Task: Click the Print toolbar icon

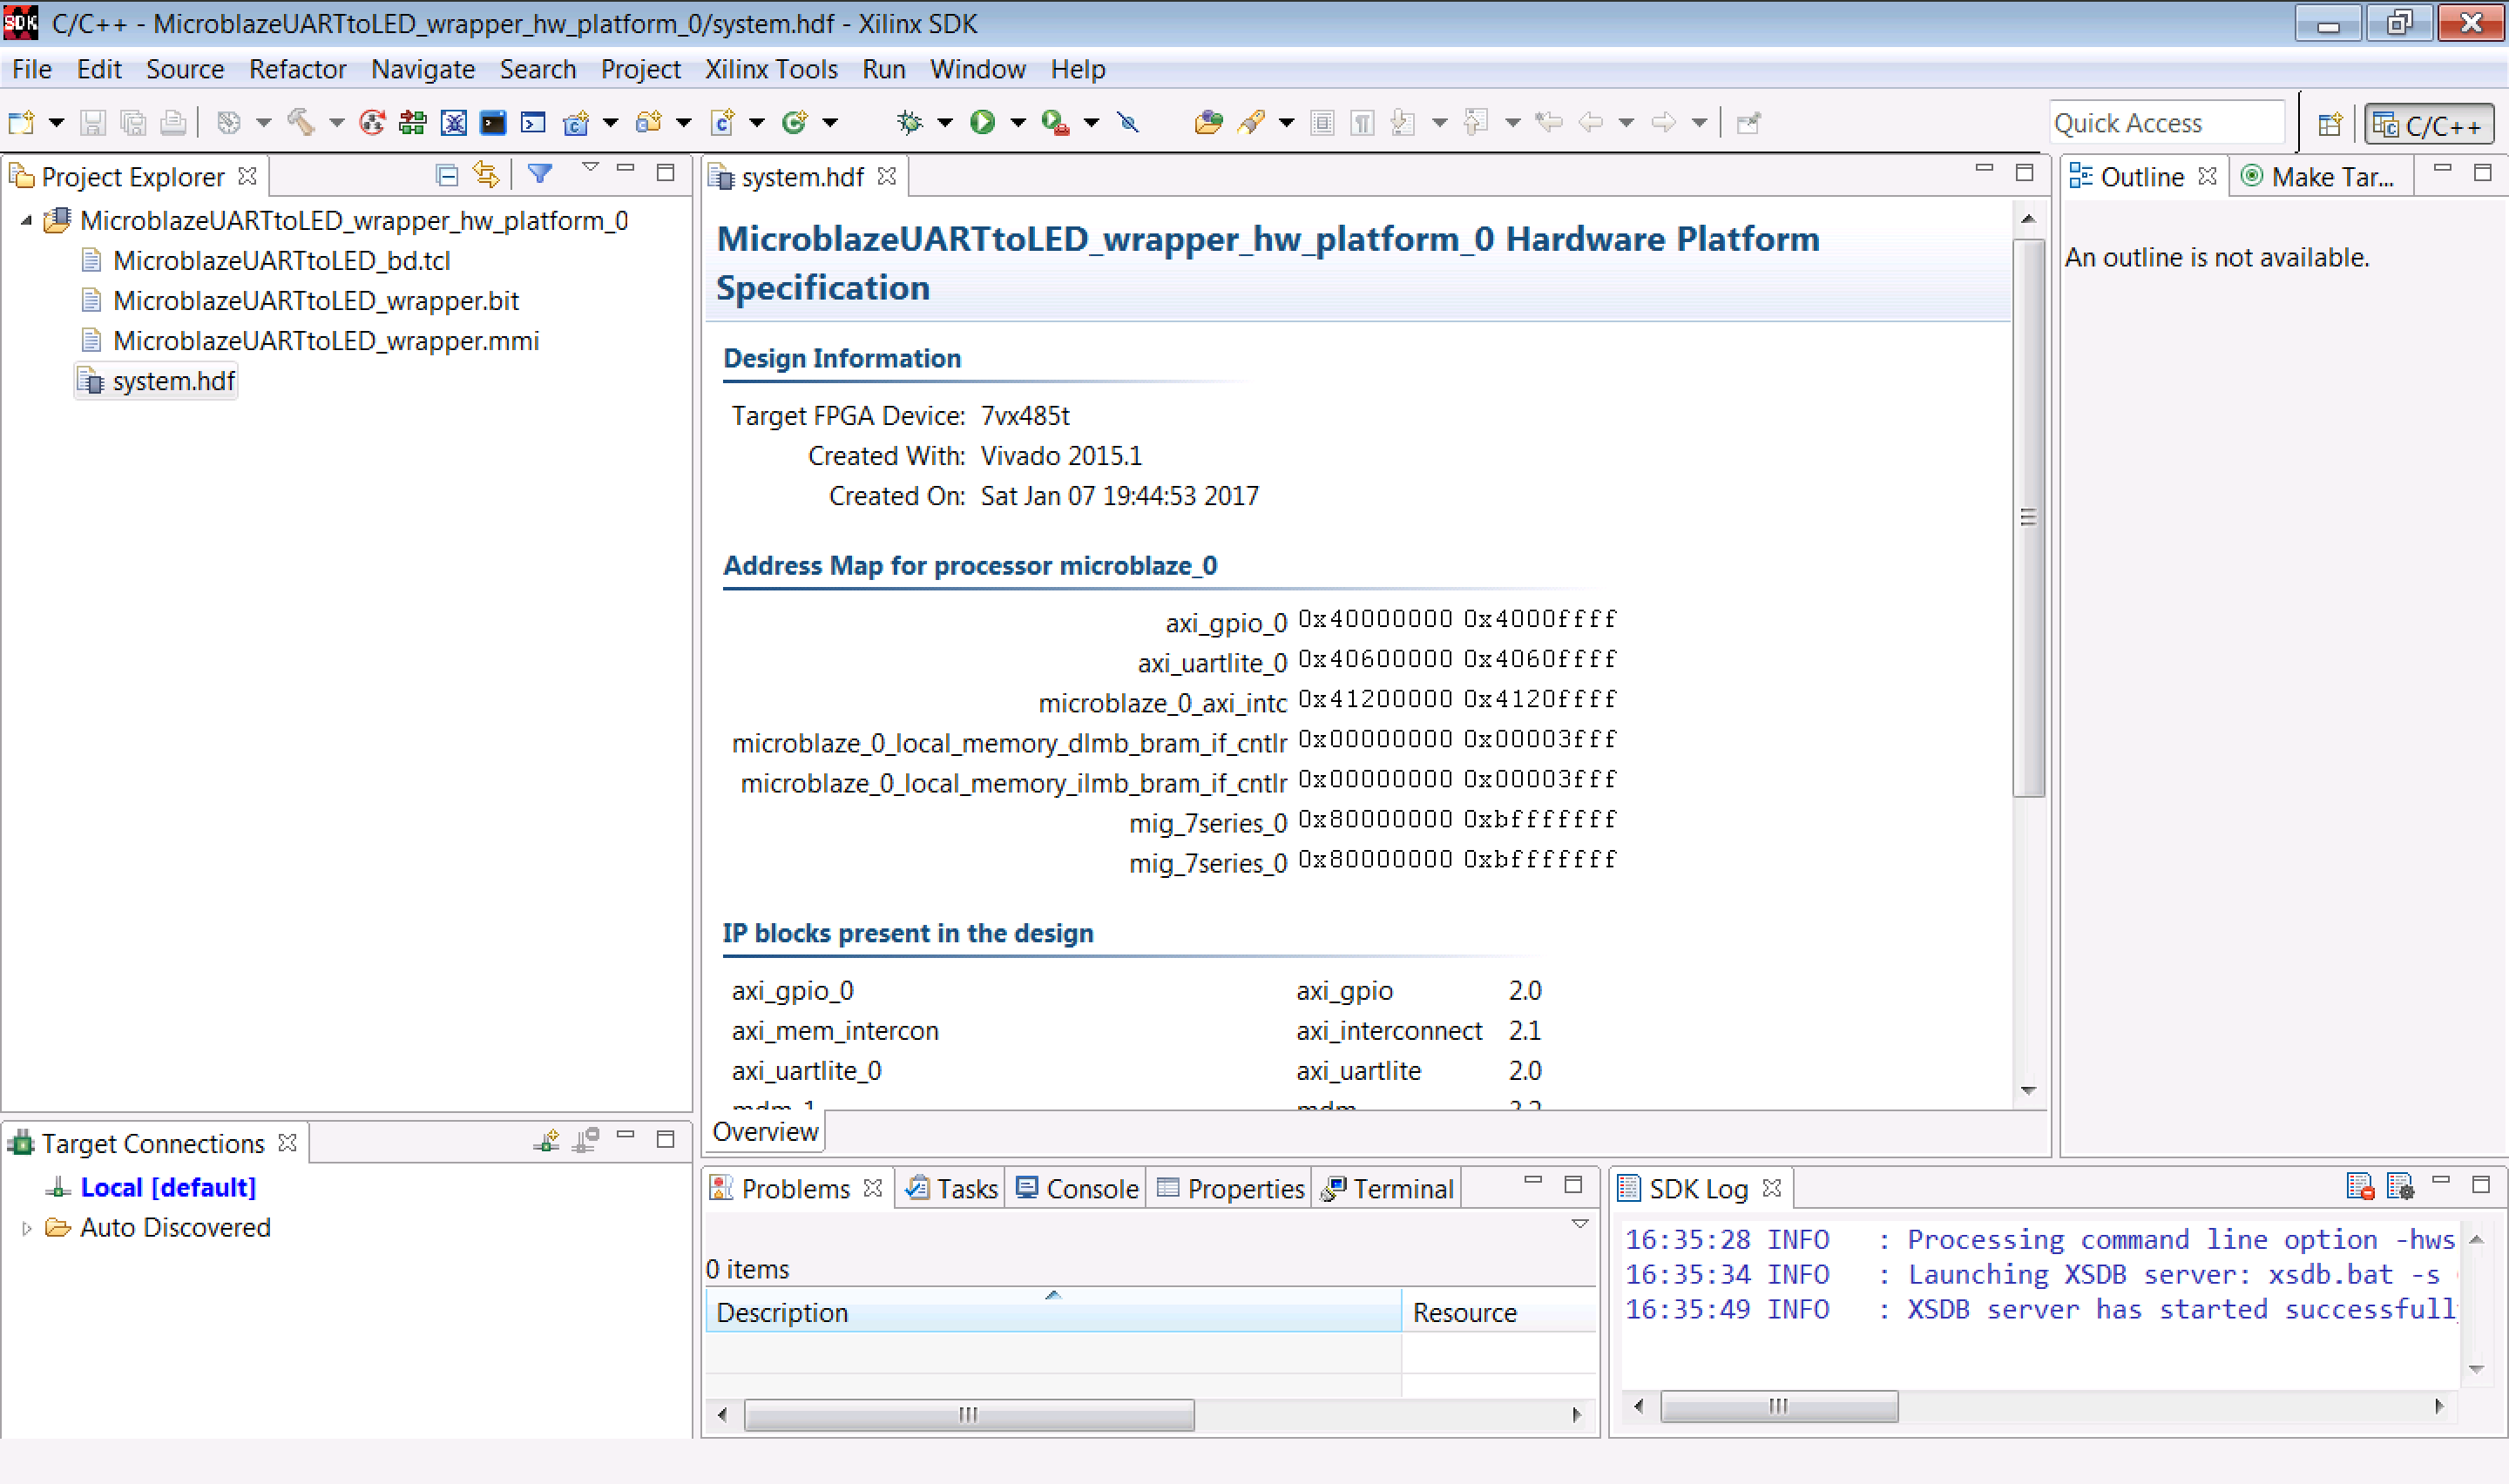Action: click(173, 123)
